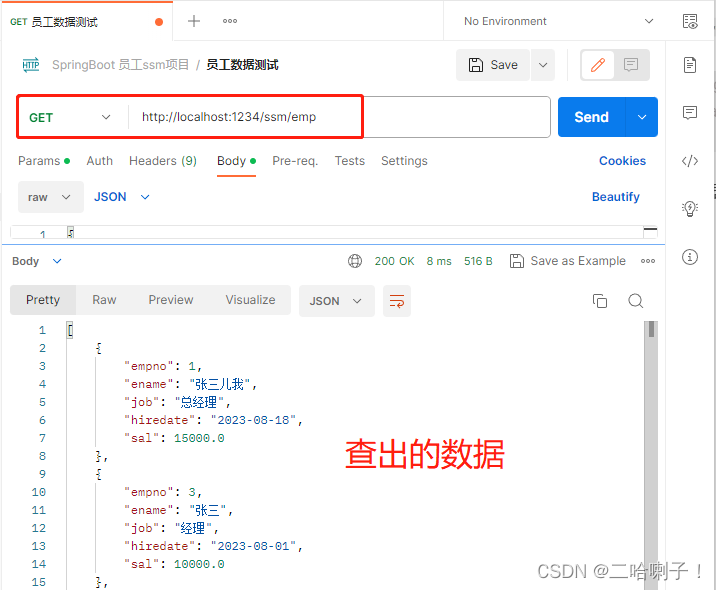Search the response with magnifier icon
This screenshot has height=590, width=716.
(x=636, y=301)
